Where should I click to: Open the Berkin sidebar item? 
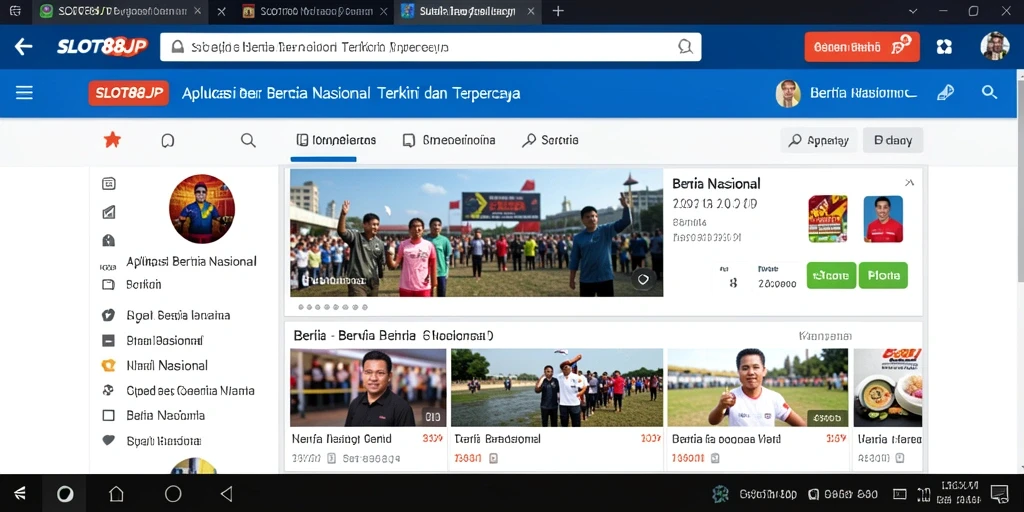(144, 284)
